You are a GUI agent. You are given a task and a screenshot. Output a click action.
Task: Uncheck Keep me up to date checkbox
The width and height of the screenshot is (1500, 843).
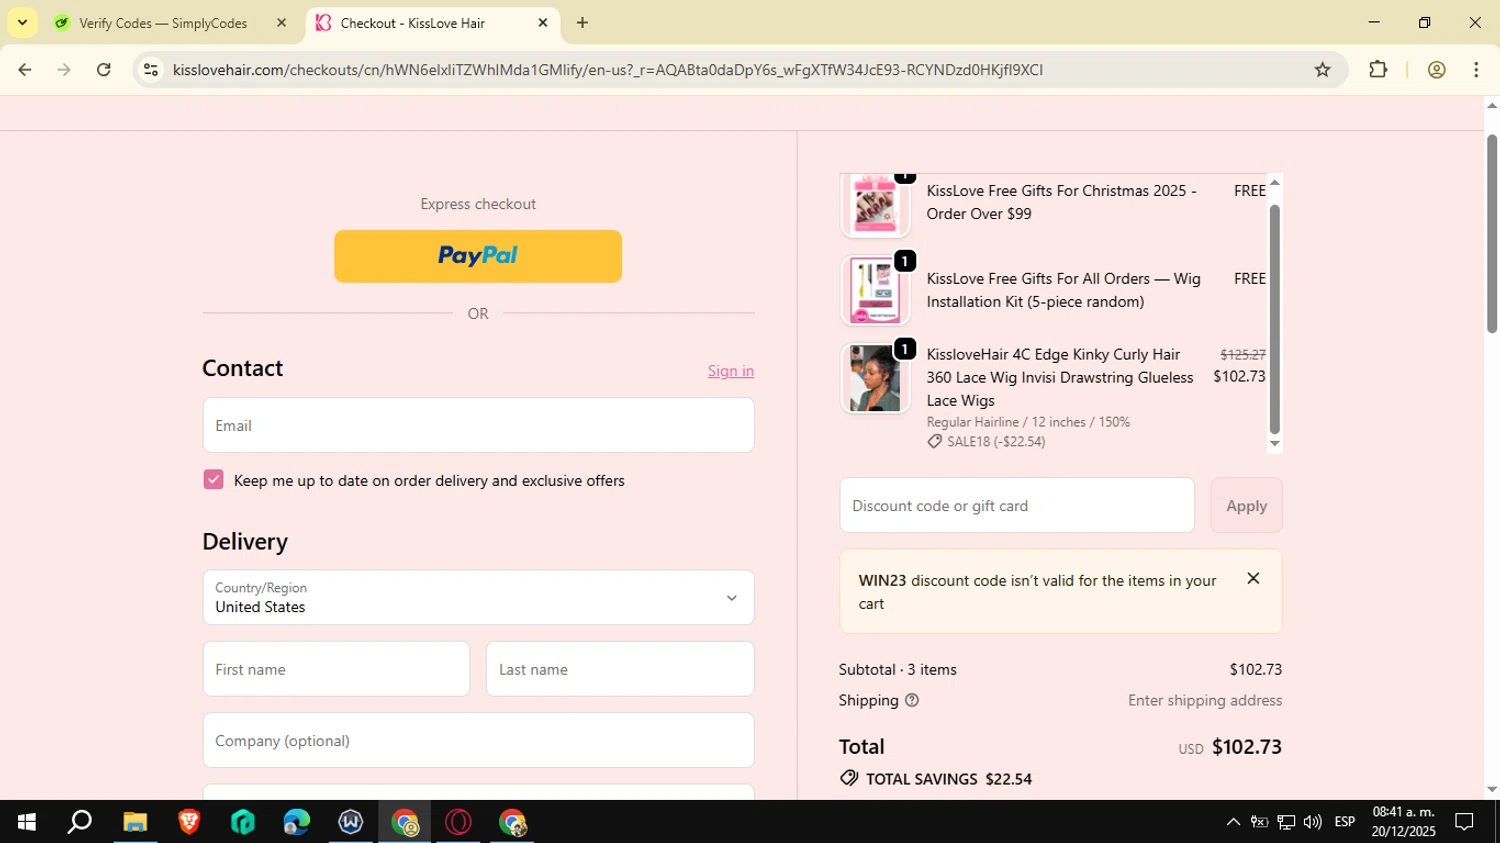point(213,480)
